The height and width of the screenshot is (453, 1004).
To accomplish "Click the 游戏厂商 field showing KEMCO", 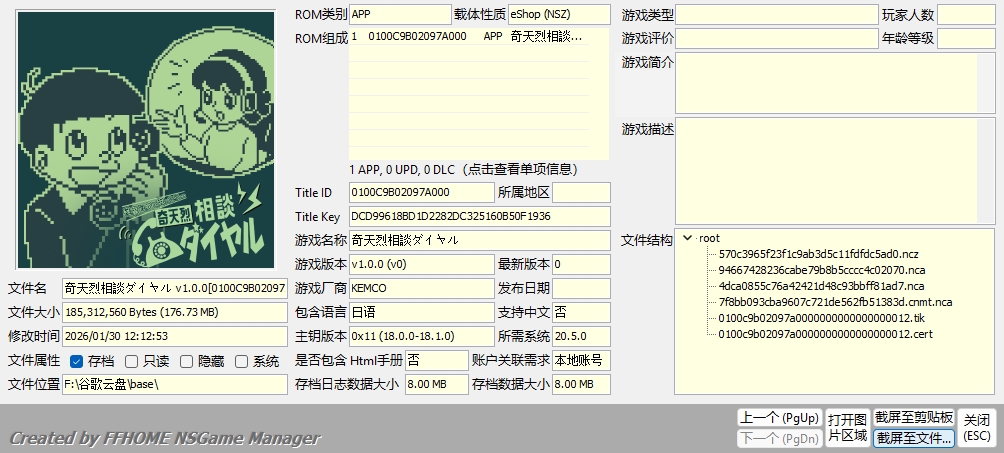I will pos(422,288).
